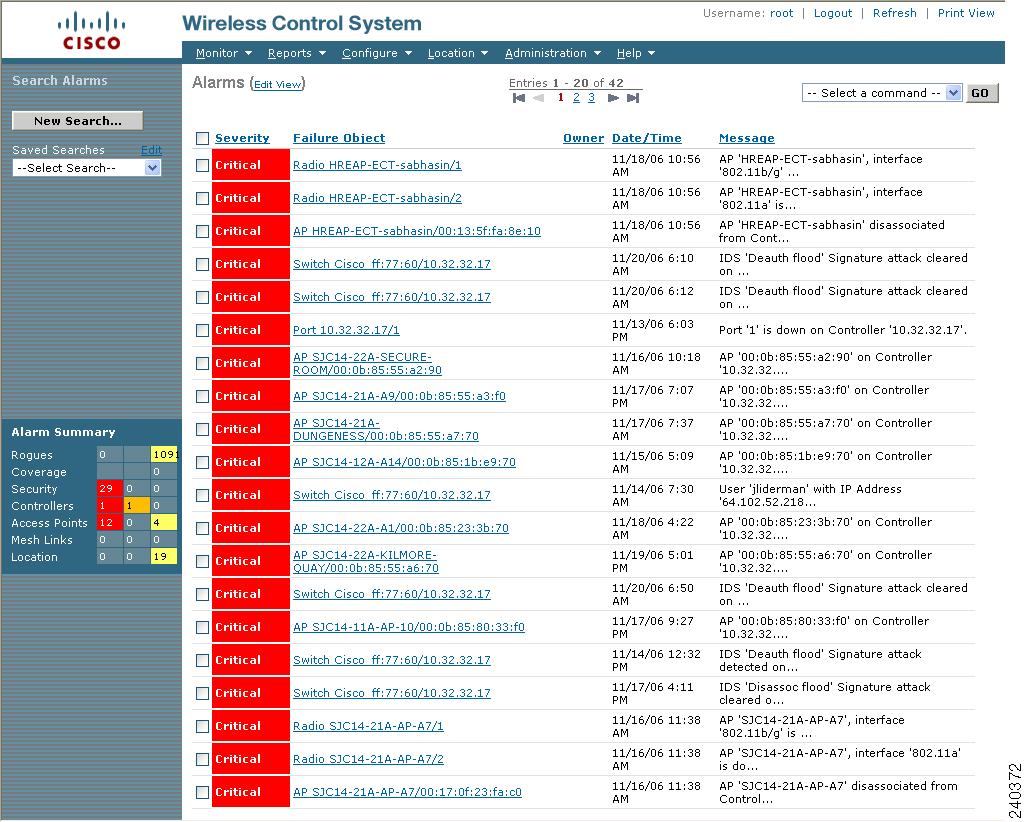
Task: Open AP SJC14-22A-SECURE-ROOM failure object link
Action: pos(367,364)
